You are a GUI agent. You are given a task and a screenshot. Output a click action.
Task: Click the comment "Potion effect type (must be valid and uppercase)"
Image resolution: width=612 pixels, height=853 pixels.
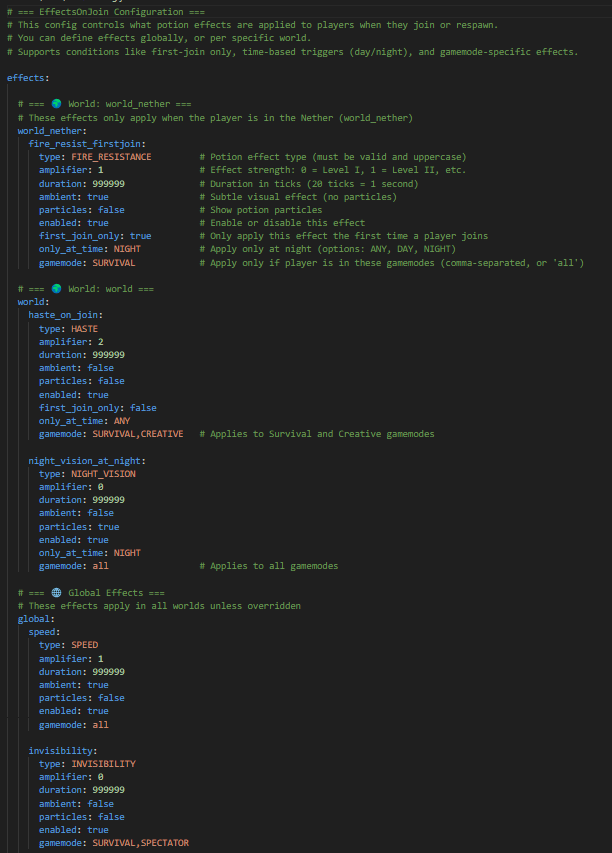(333, 157)
